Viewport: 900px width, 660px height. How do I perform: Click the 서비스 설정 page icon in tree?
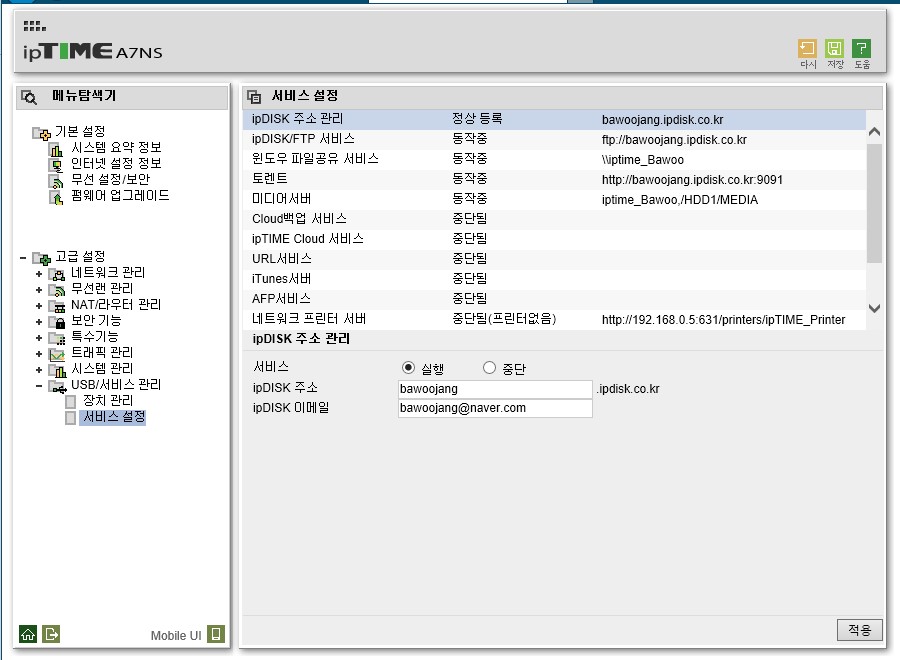(71, 417)
